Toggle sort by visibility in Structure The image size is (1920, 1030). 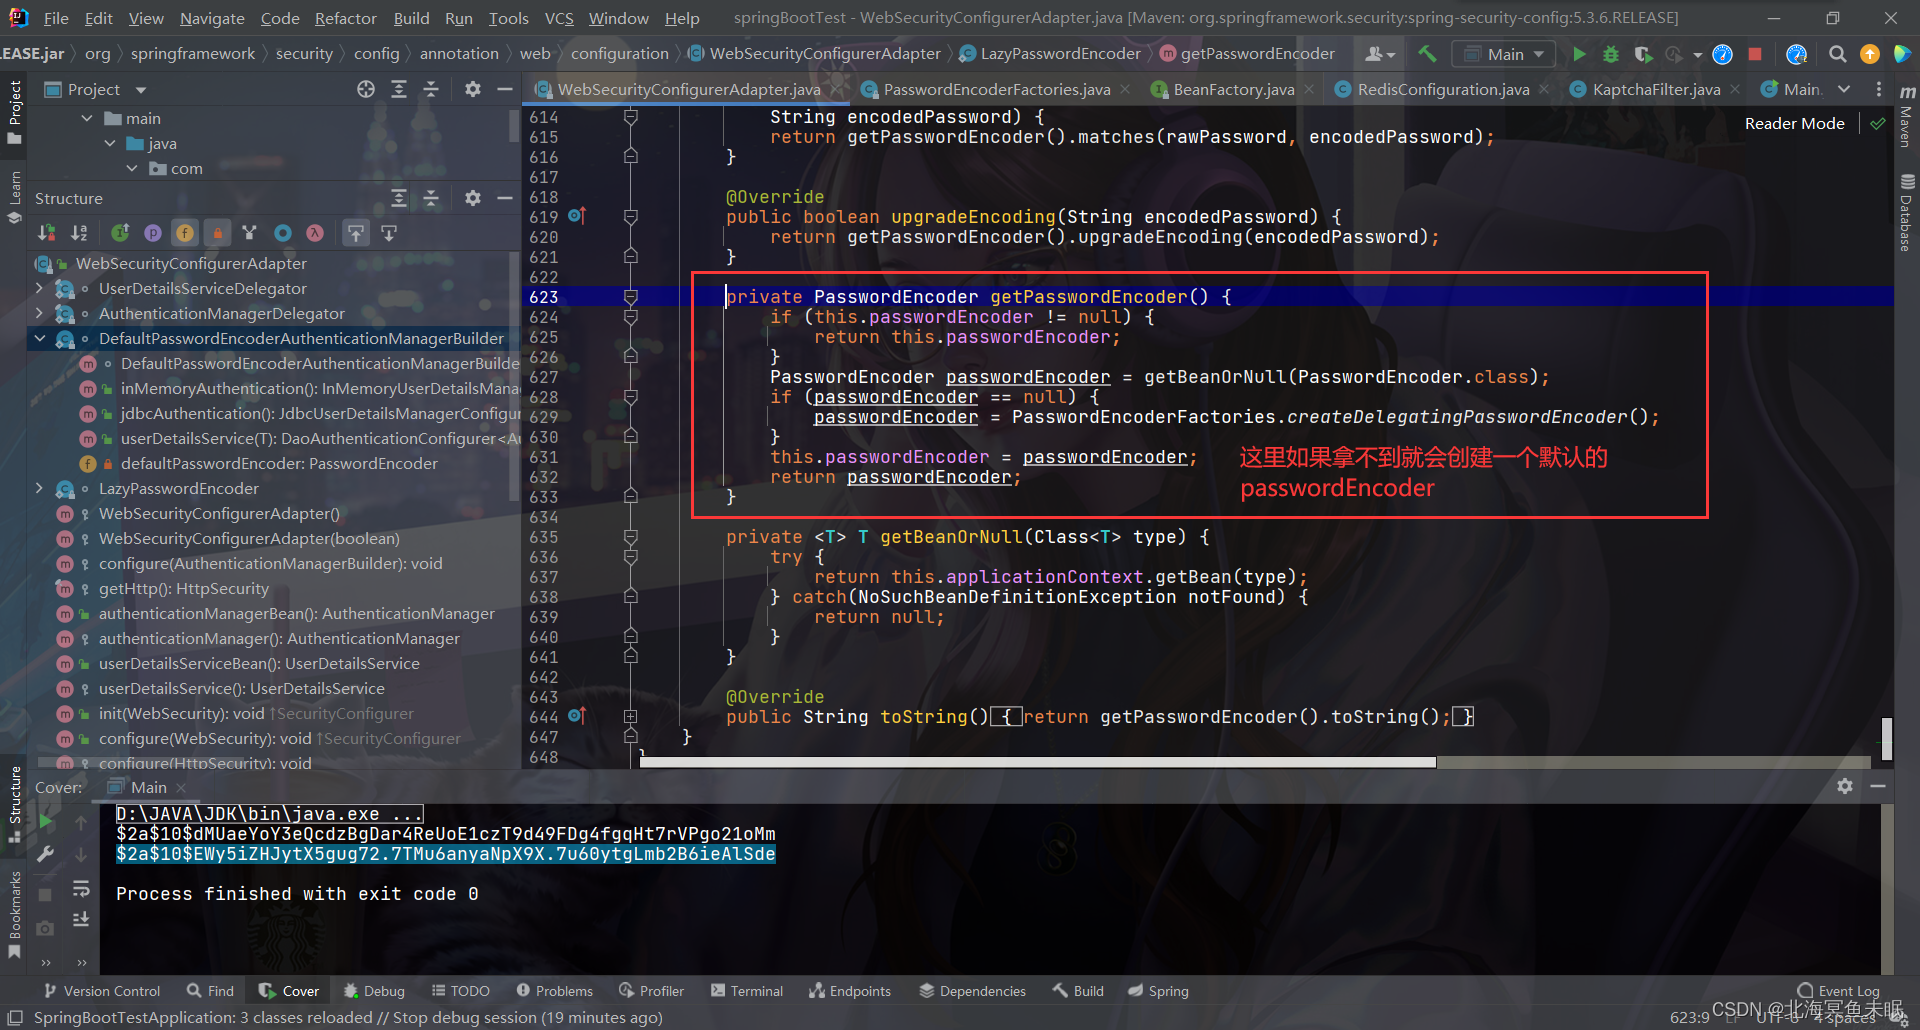(x=46, y=233)
